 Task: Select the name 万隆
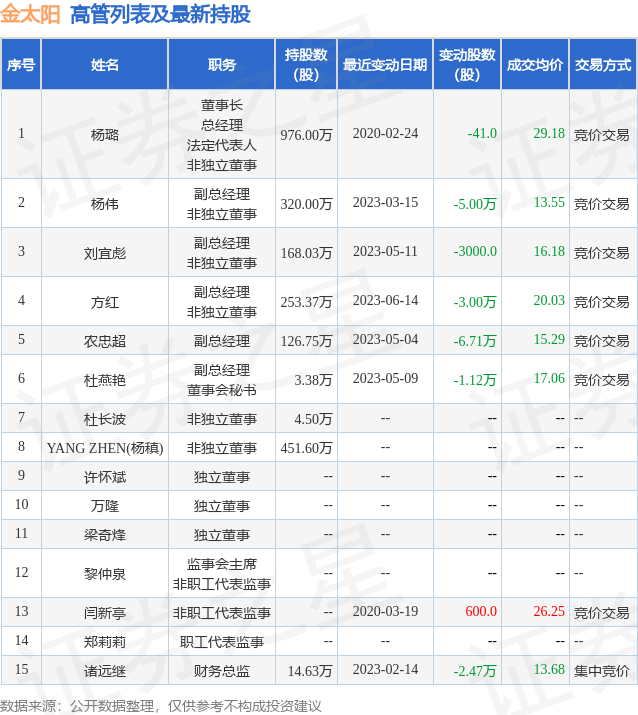[x=104, y=506]
